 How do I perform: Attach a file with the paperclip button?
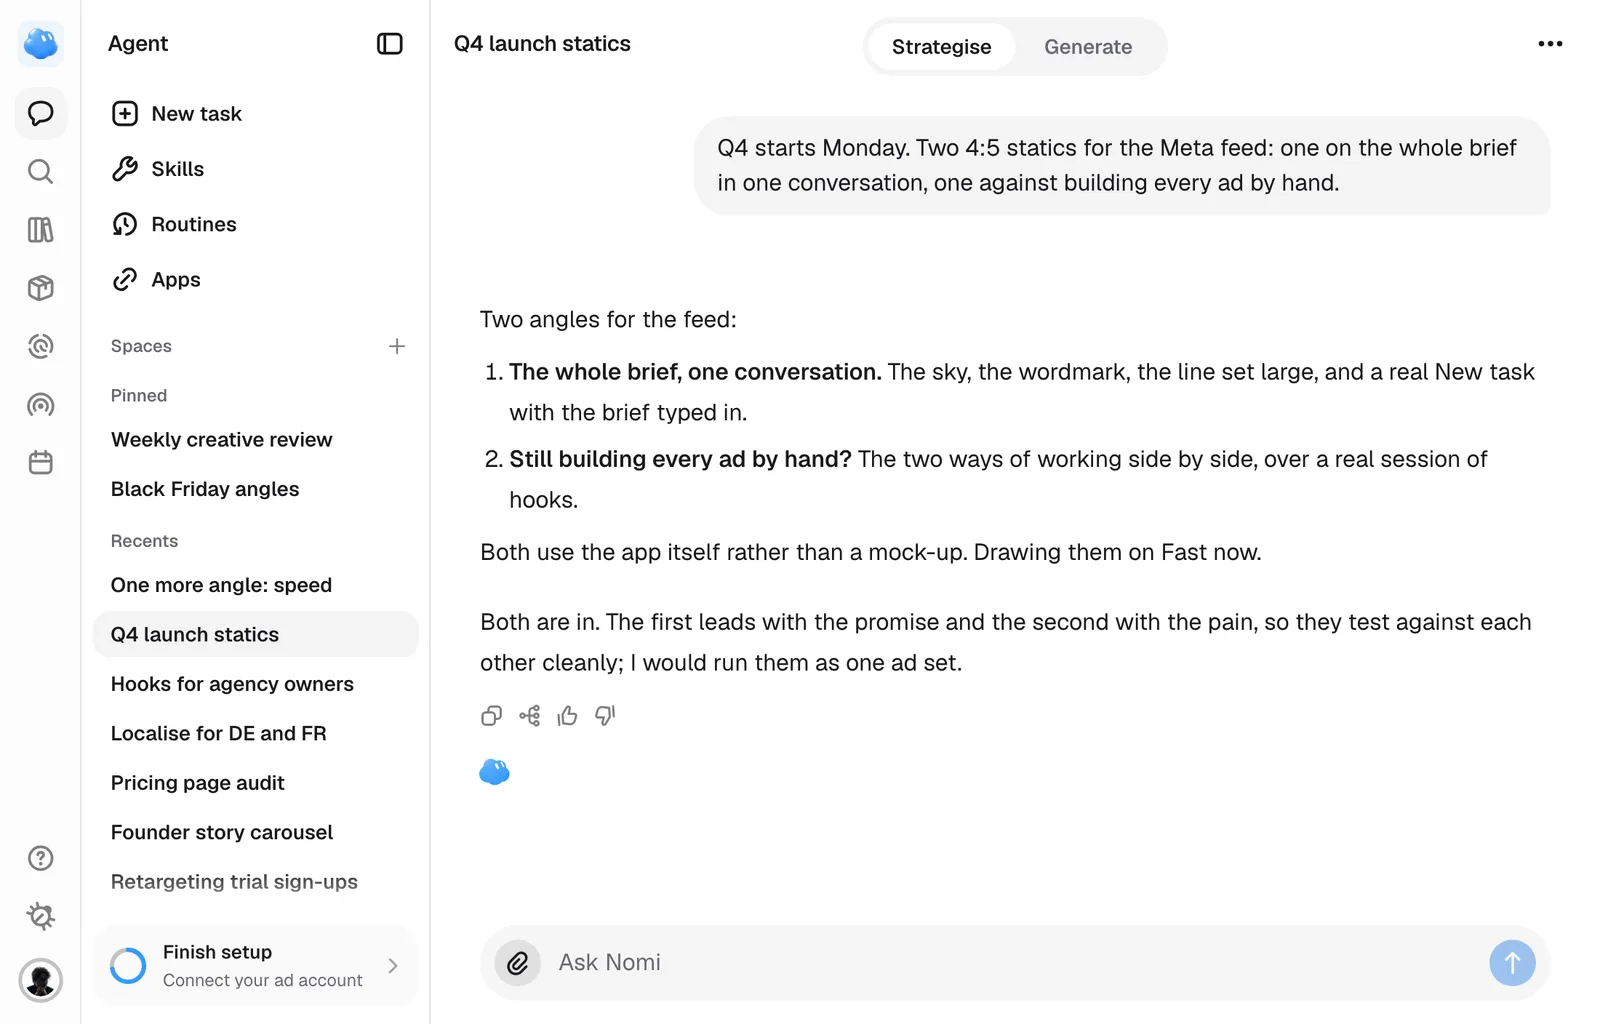pos(518,963)
